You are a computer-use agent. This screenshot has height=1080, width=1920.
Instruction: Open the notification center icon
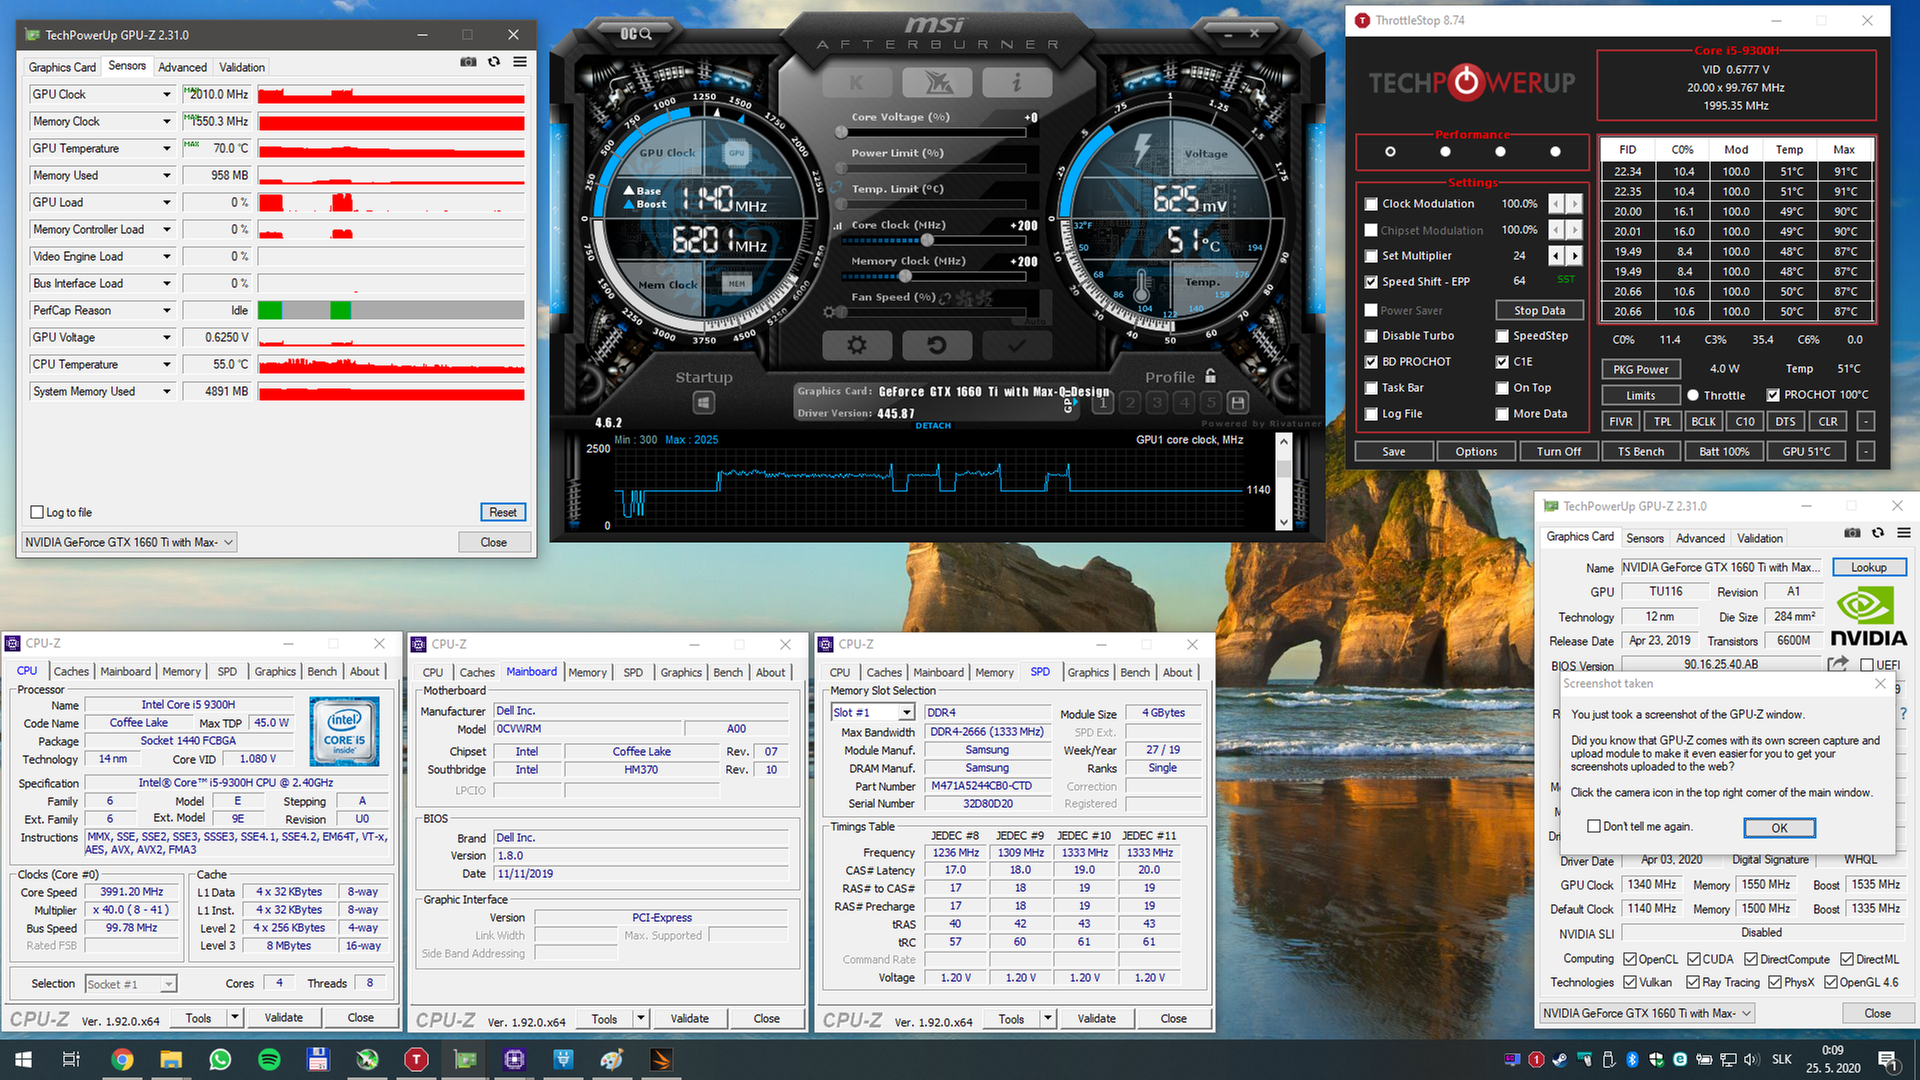click(x=1887, y=1060)
